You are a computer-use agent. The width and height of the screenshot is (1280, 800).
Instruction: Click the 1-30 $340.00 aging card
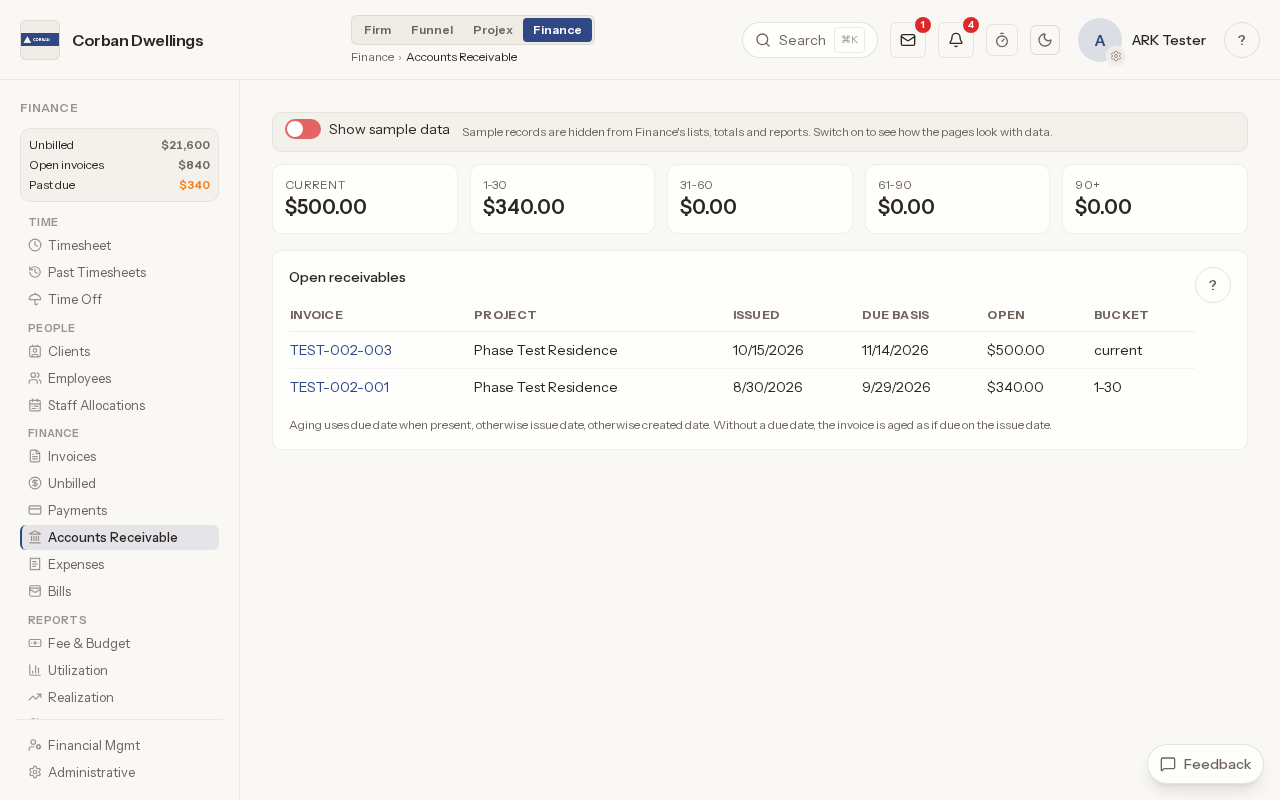click(562, 199)
